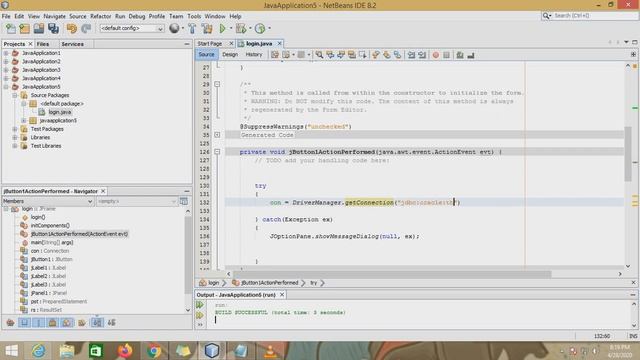
Task: Select initComponents() in the Navigator
Action: [x=50, y=225]
